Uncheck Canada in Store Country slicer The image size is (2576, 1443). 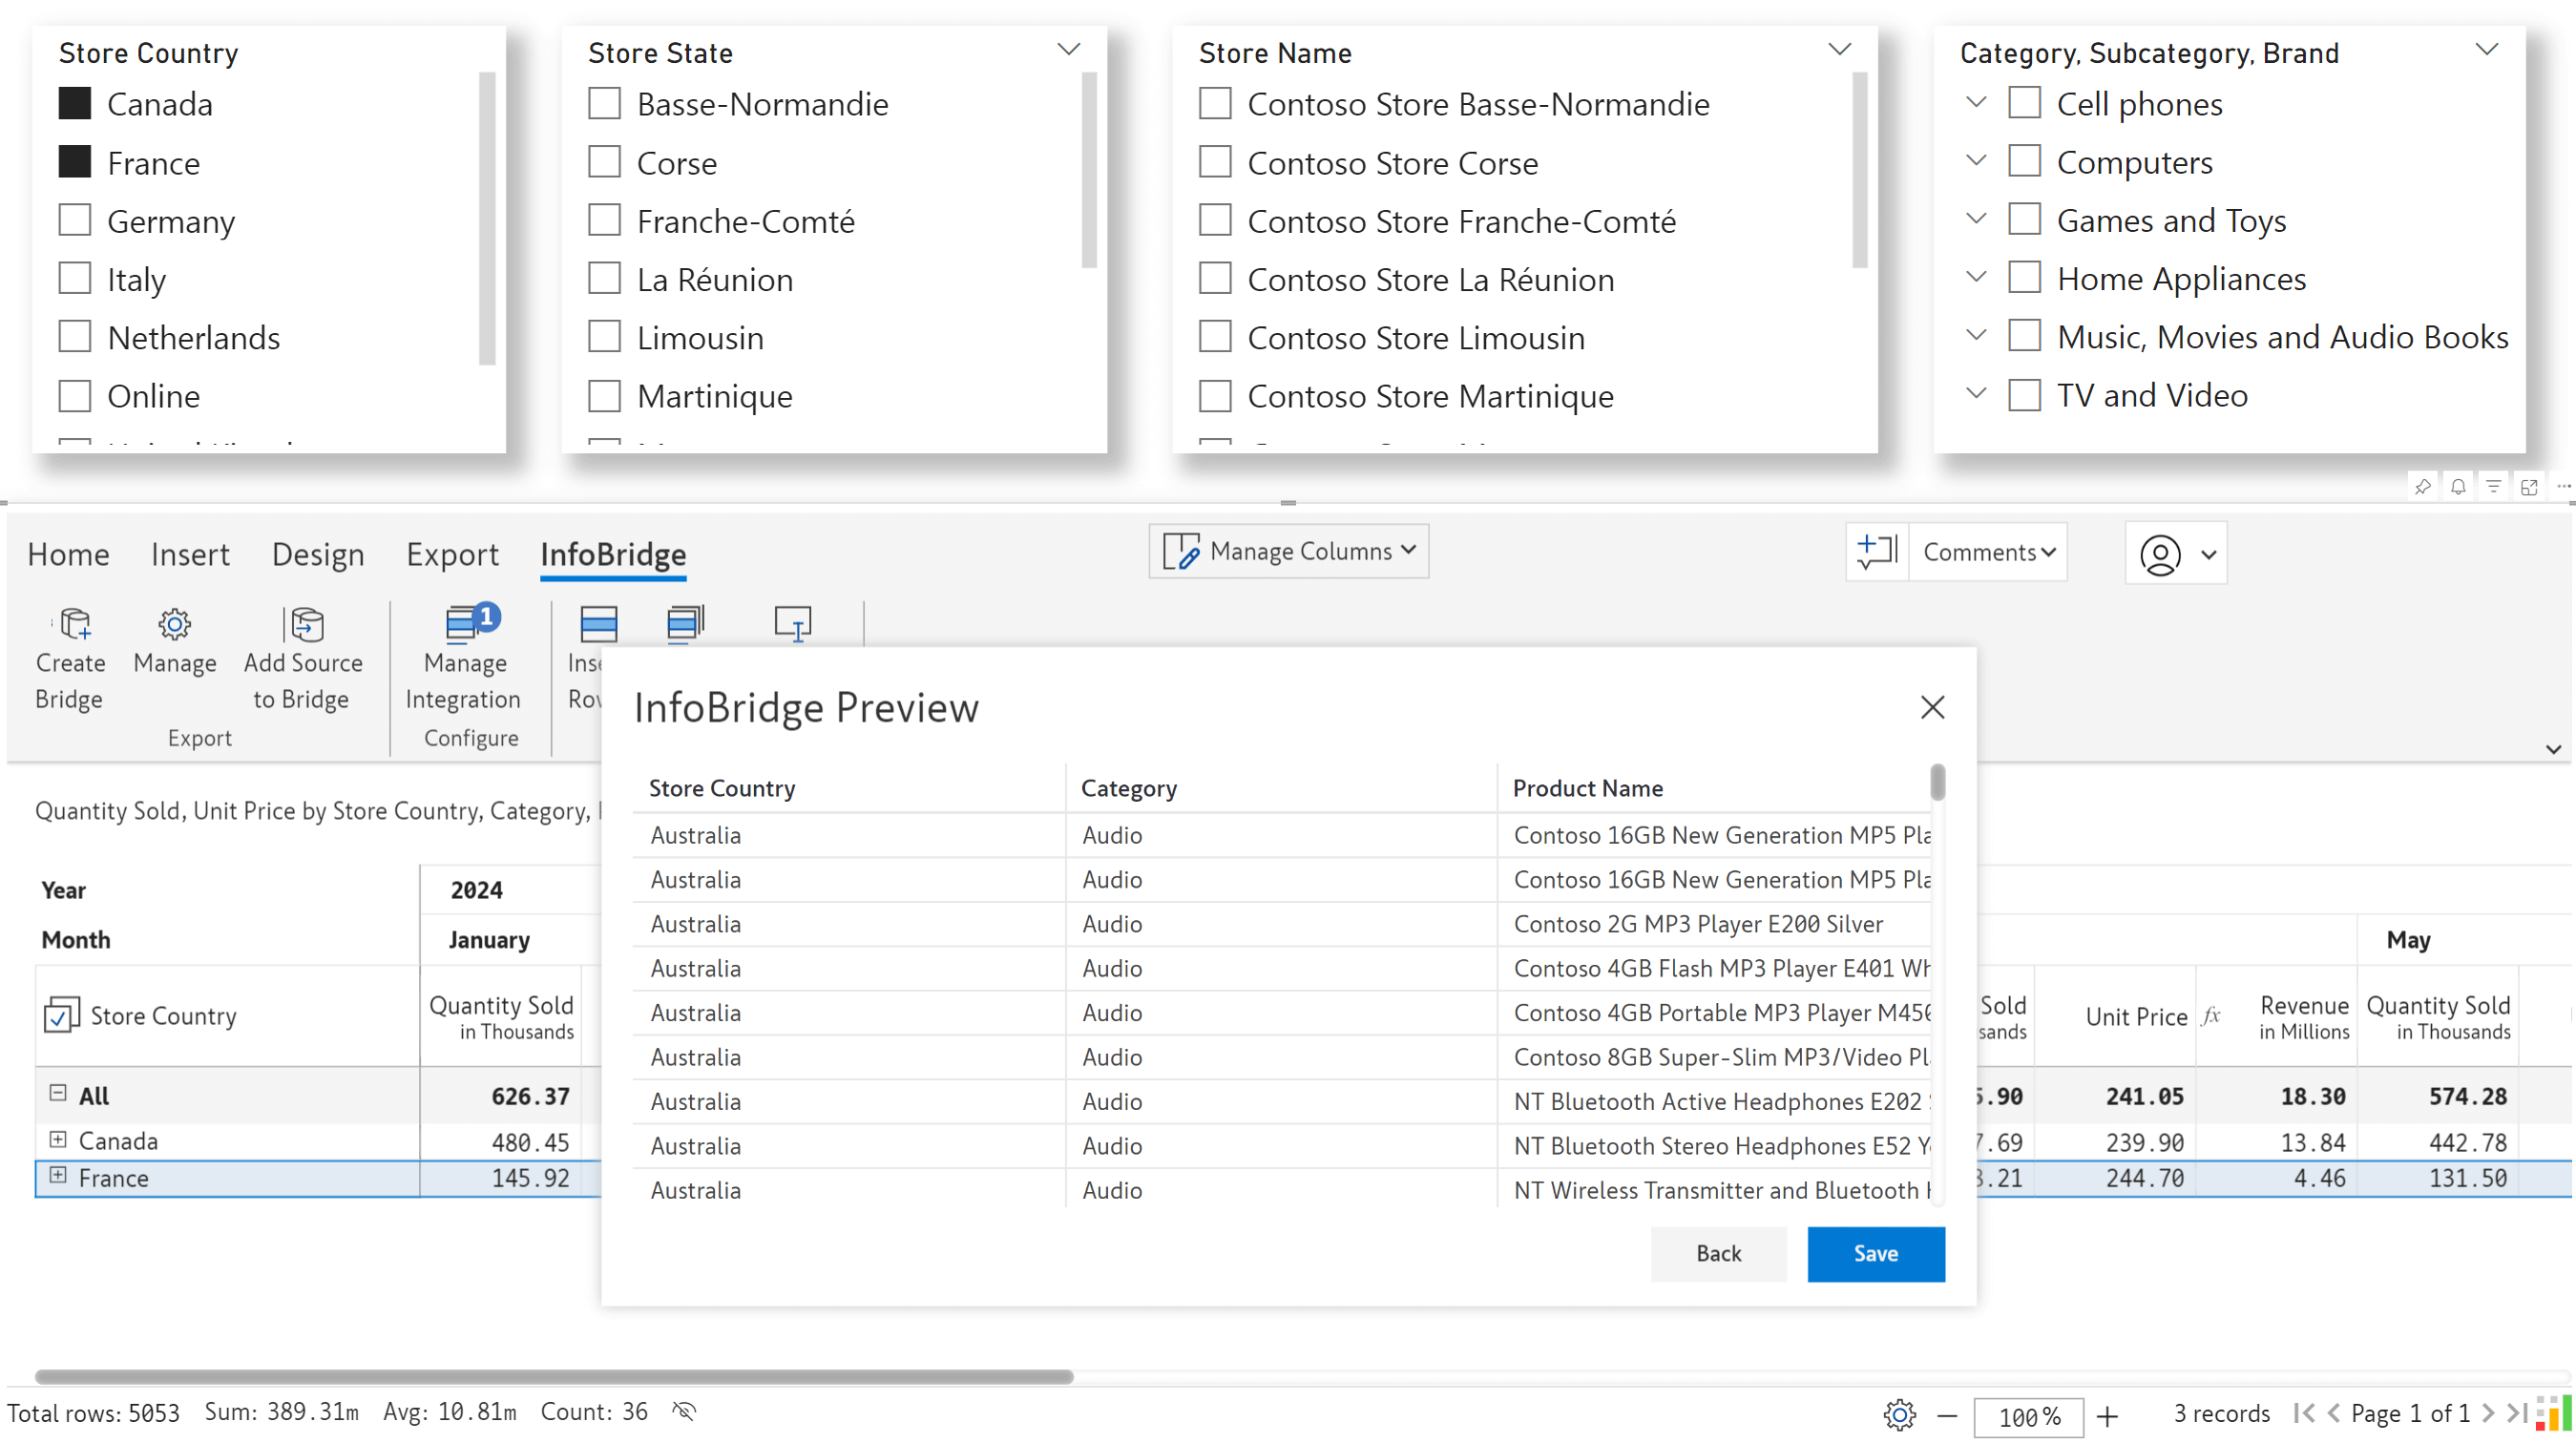75,103
